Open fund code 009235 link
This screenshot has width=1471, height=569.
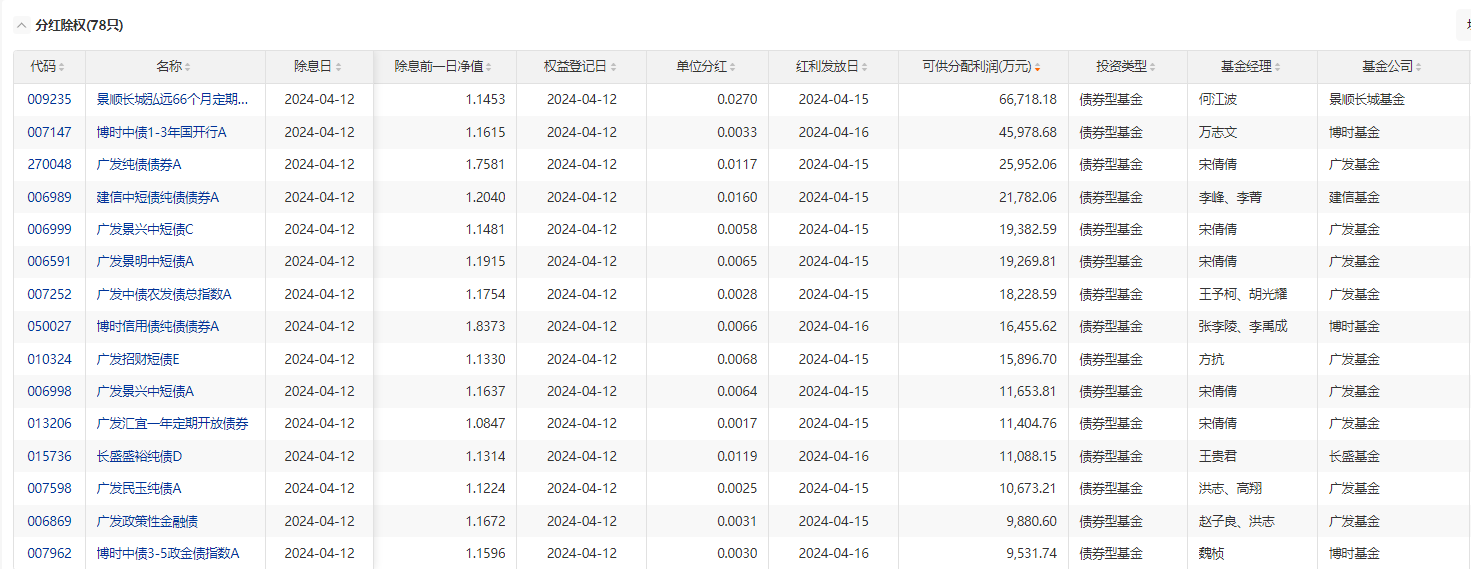(49, 99)
